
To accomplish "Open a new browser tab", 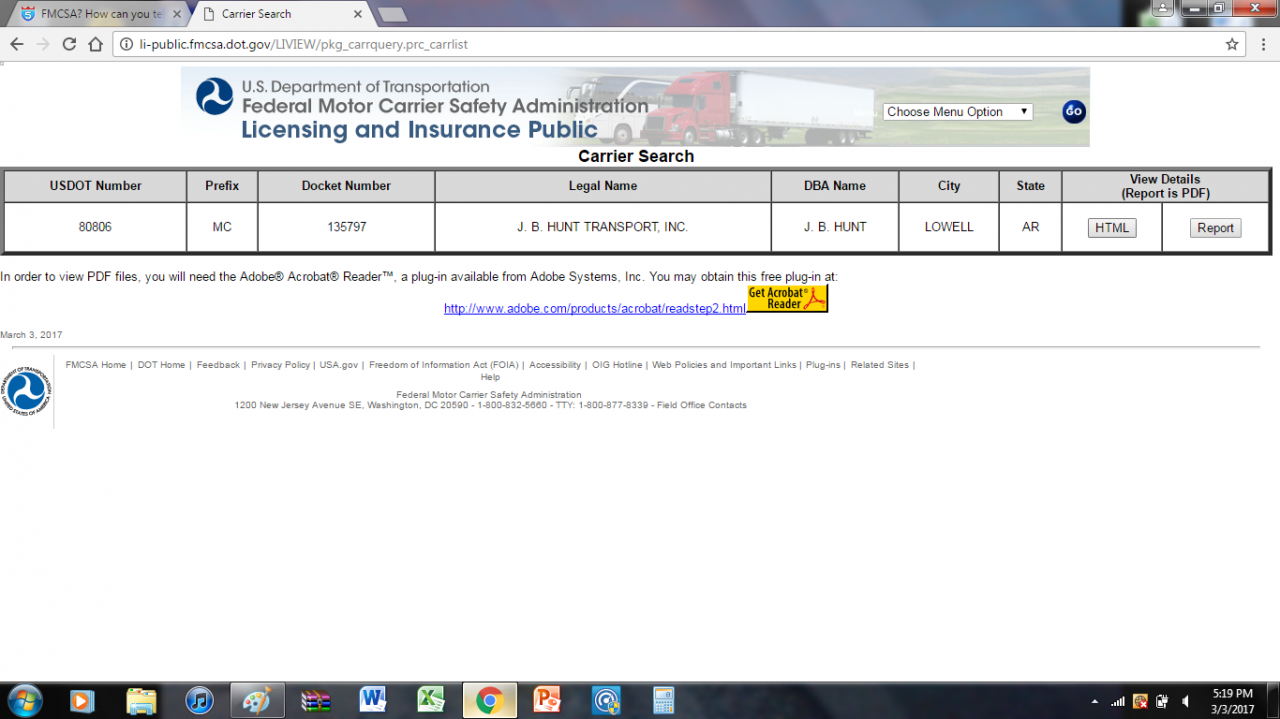I will coord(392,14).
